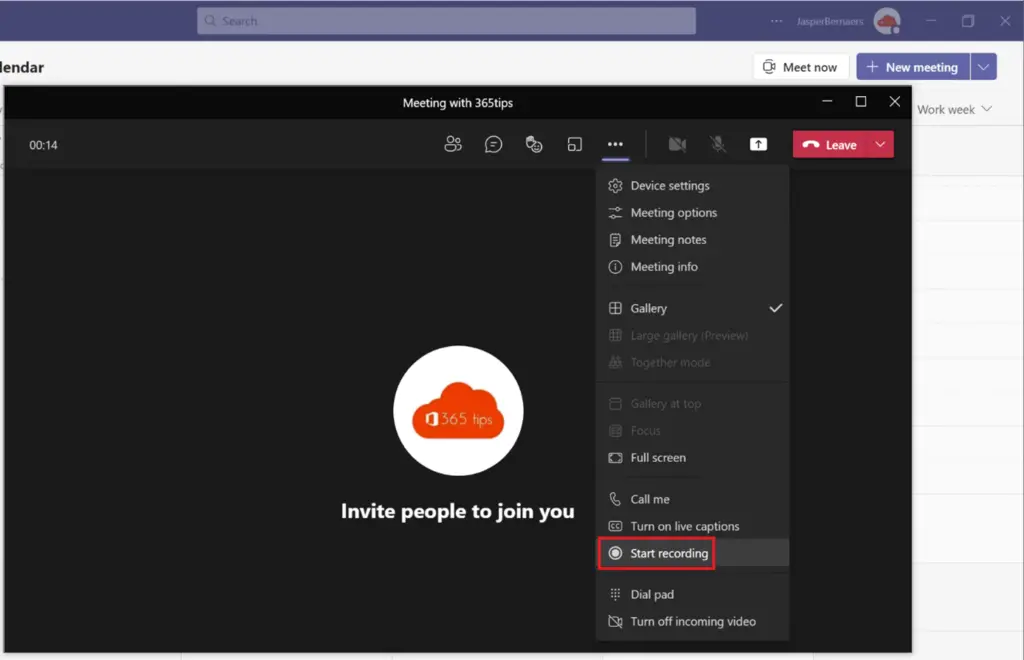Minimize the Meeting with 365tips window
This screenshot has width=1024, height=660.
[x=827, y=101]
